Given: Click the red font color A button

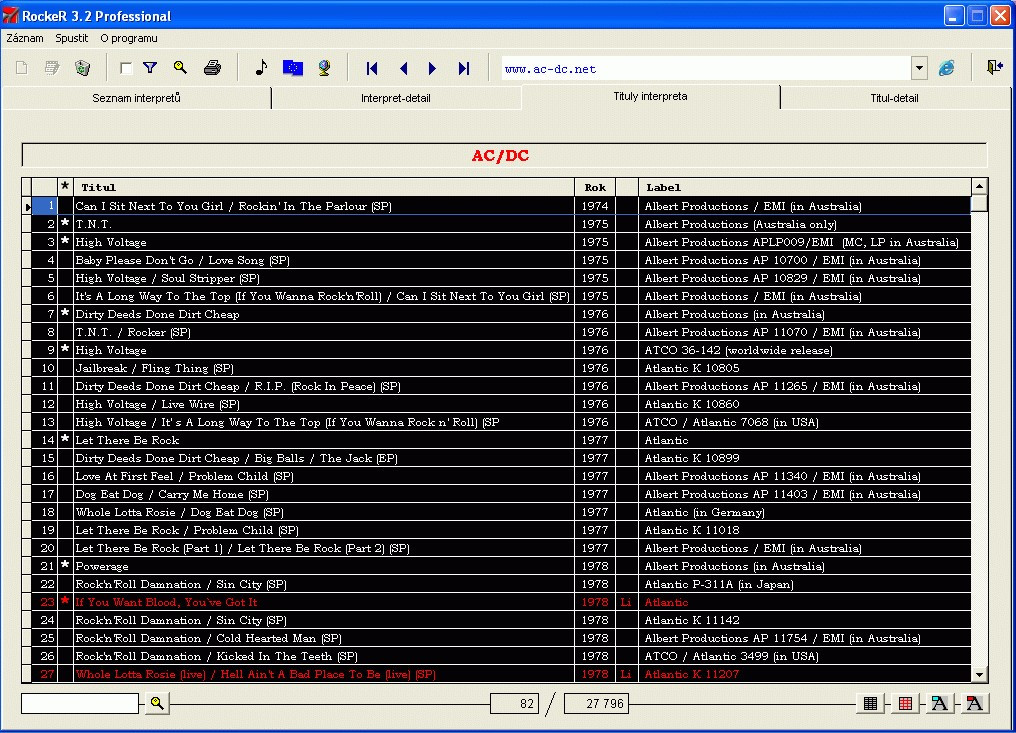Looking at the screenshot, I should click(x=974, y=703).
